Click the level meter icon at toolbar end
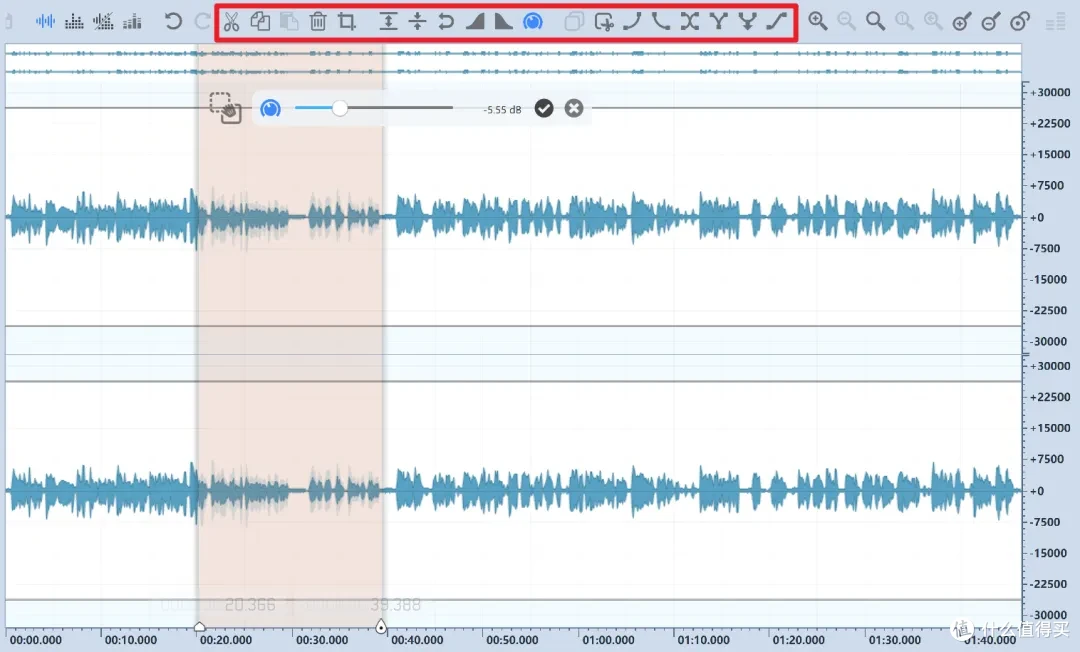1080x652 pixels. point(1055,23)
